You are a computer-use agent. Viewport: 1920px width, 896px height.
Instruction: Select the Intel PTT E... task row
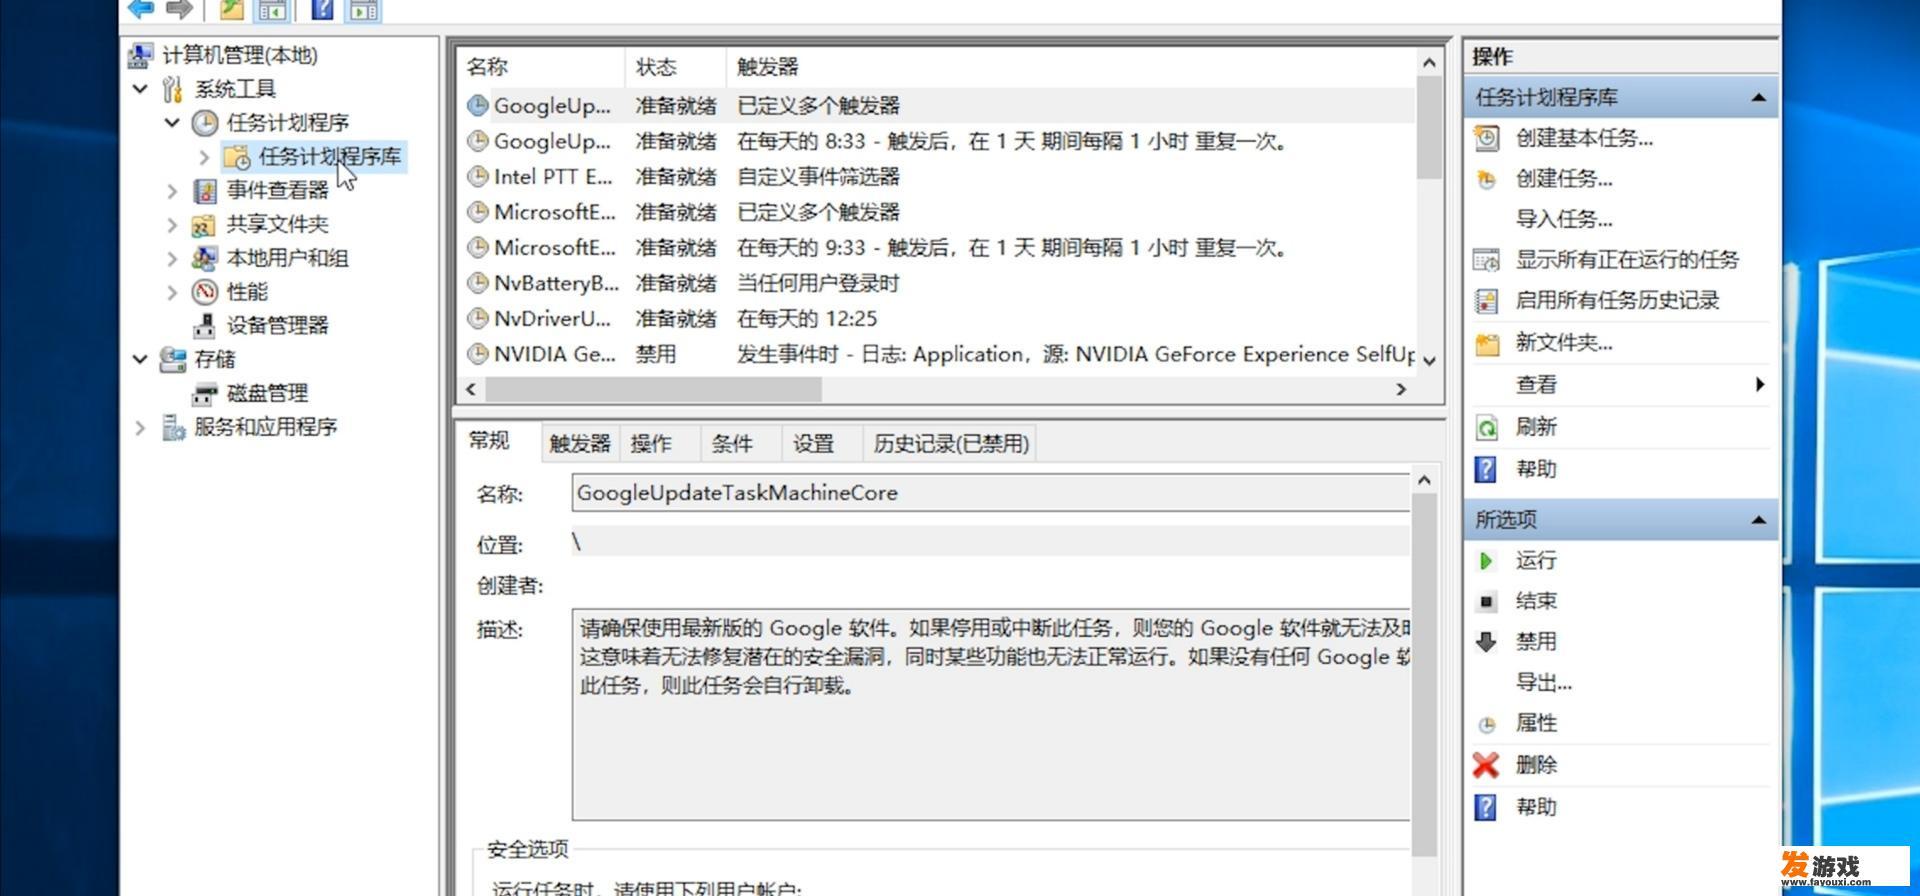click(x=938, y=177)
